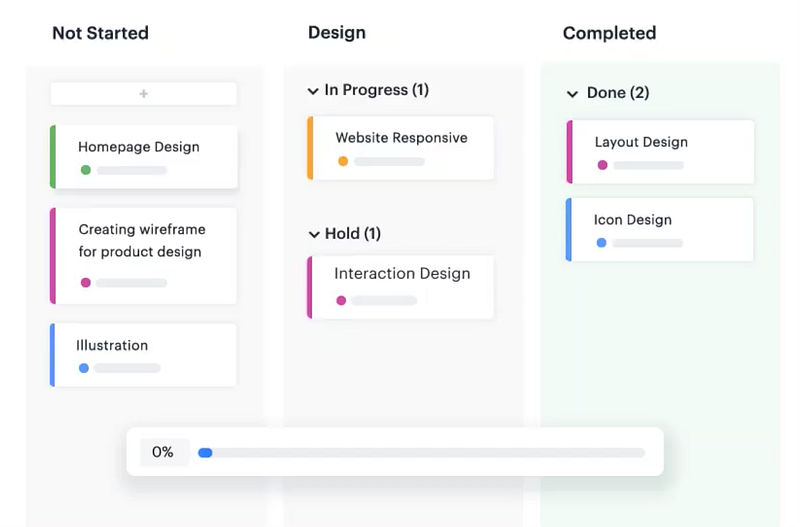
Task: Collapse the In Progress (1) group
Action: (x=313, y=91)
